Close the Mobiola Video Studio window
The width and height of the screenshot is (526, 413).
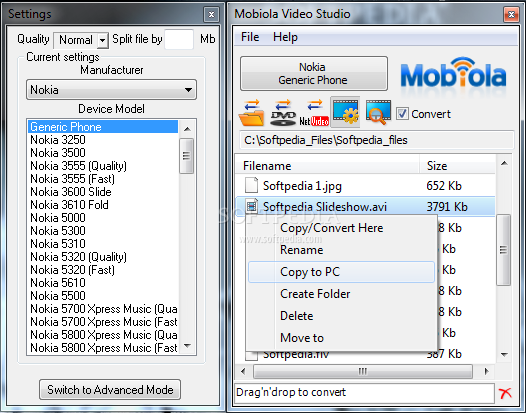coord(511,14)
